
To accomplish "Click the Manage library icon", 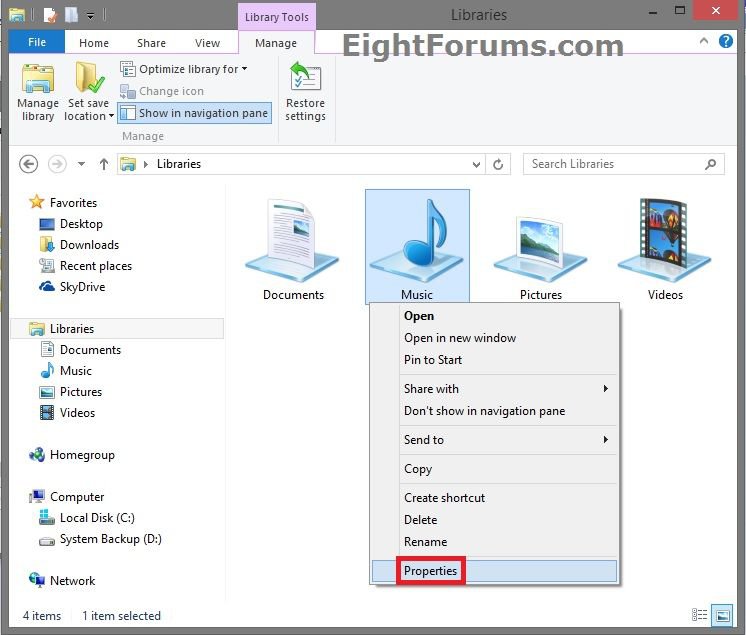I will point(38,93).
